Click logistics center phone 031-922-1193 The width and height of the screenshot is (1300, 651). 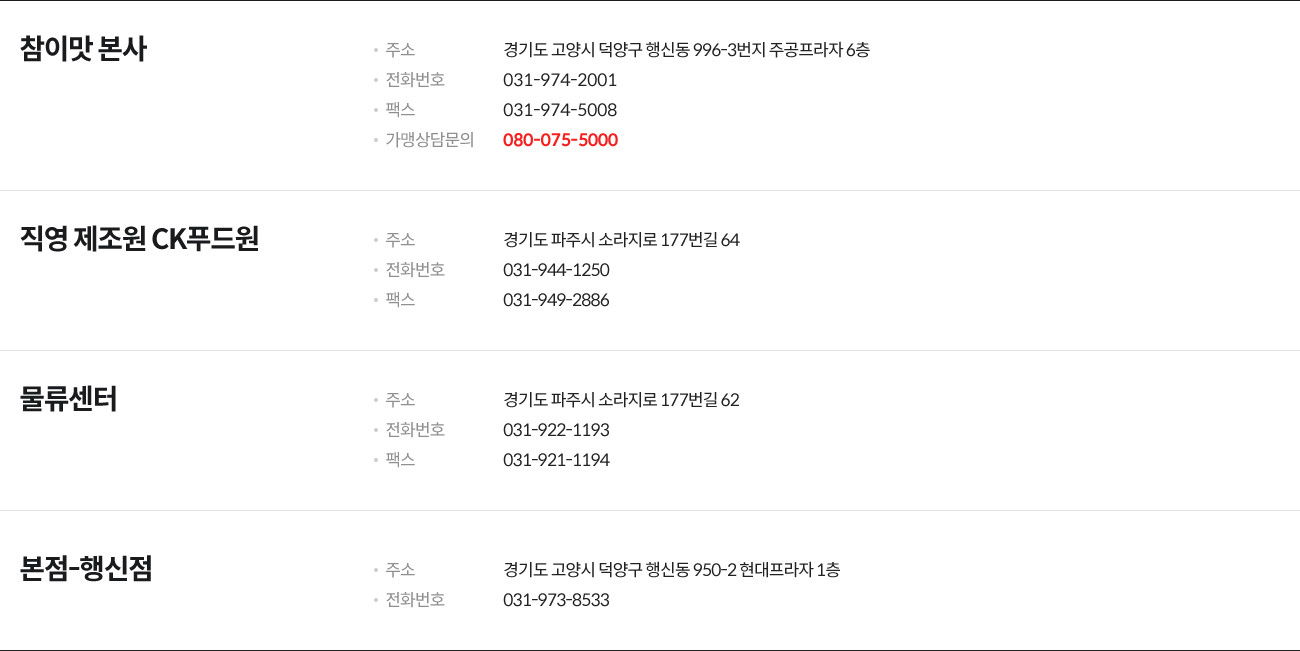pyautogui.click(x=556, y=429)
